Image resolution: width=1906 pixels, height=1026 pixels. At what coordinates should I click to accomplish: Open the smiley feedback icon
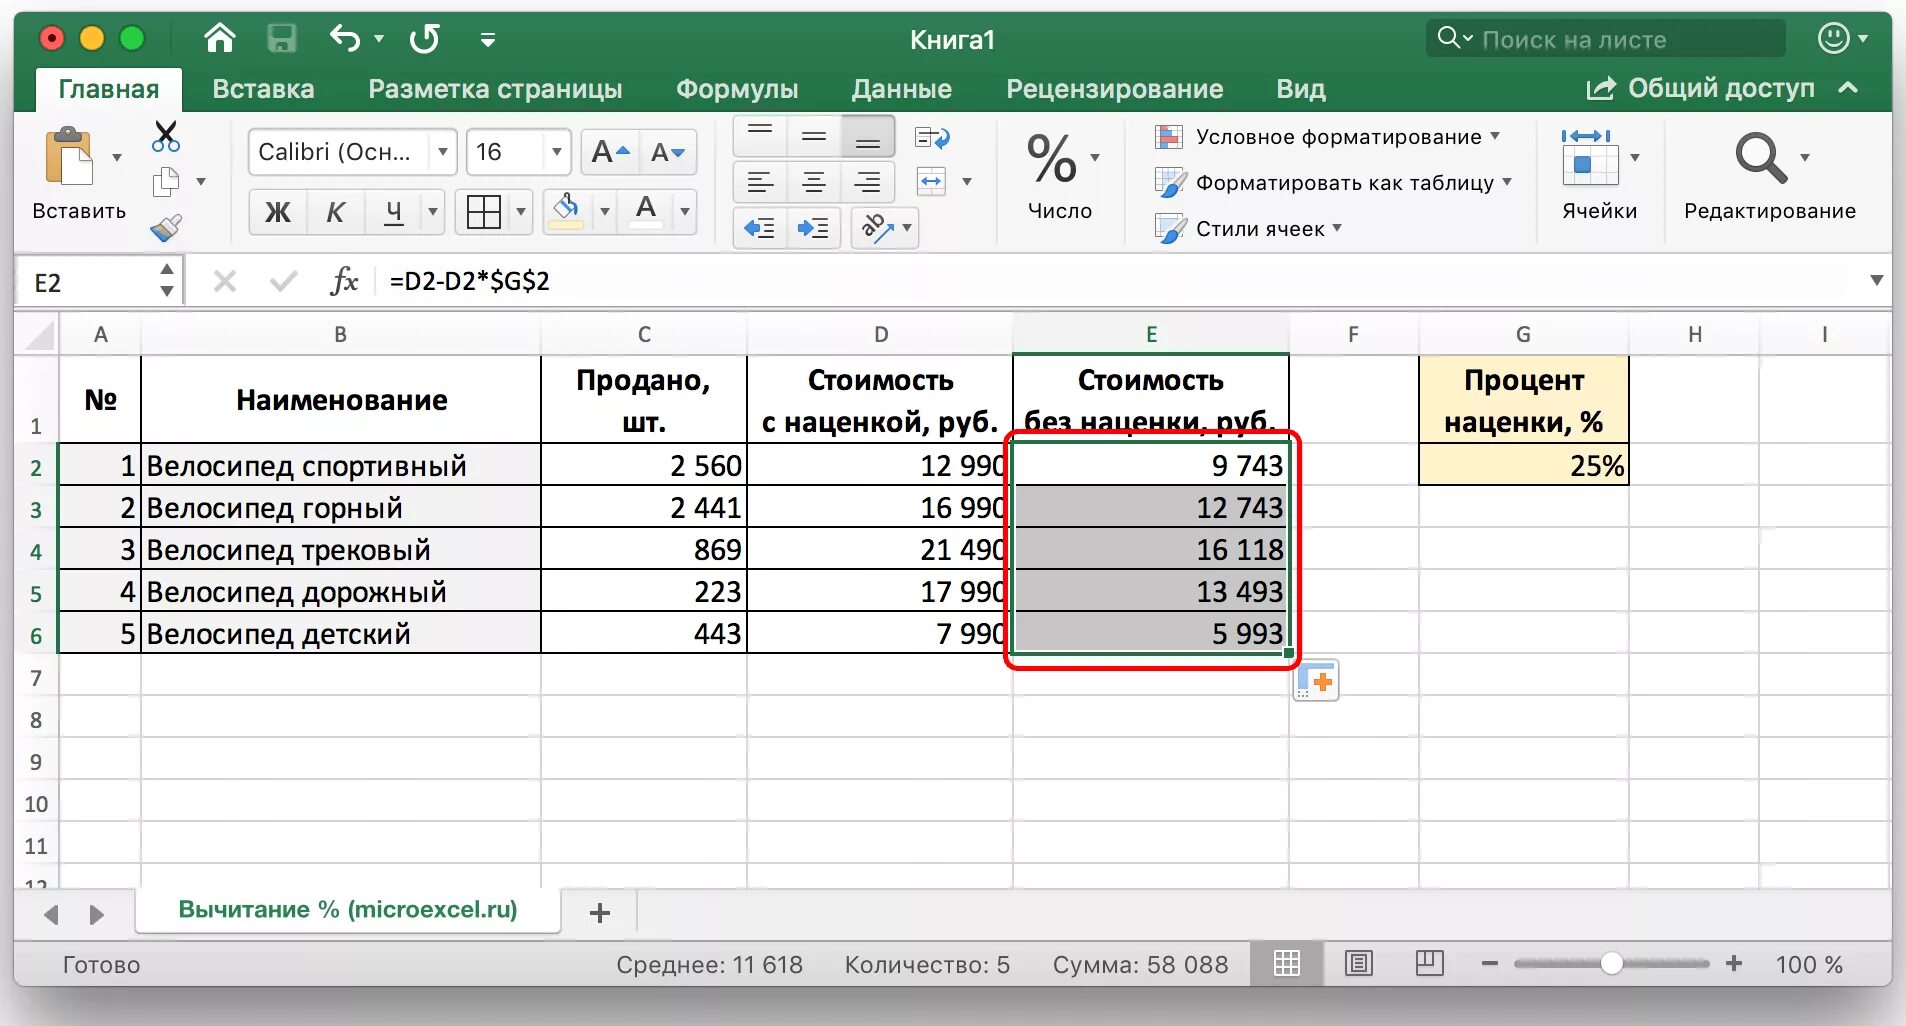click(x=1833, y=39)
